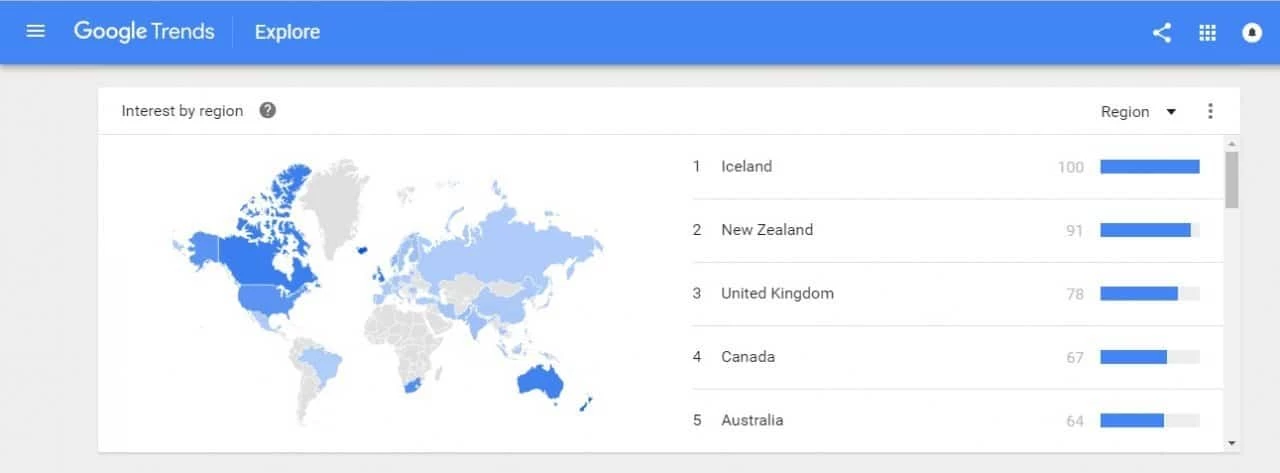
Task: Open the three-dot more options menu
Action: point(1210,111)
